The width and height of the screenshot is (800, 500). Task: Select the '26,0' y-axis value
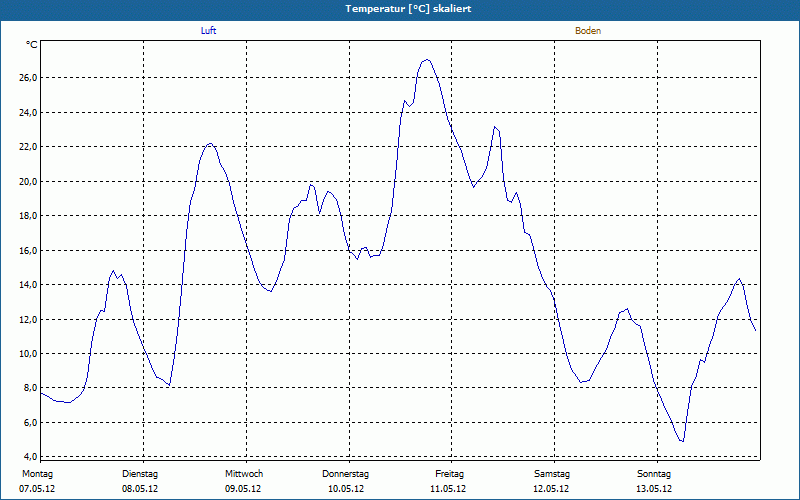[29, 78]
